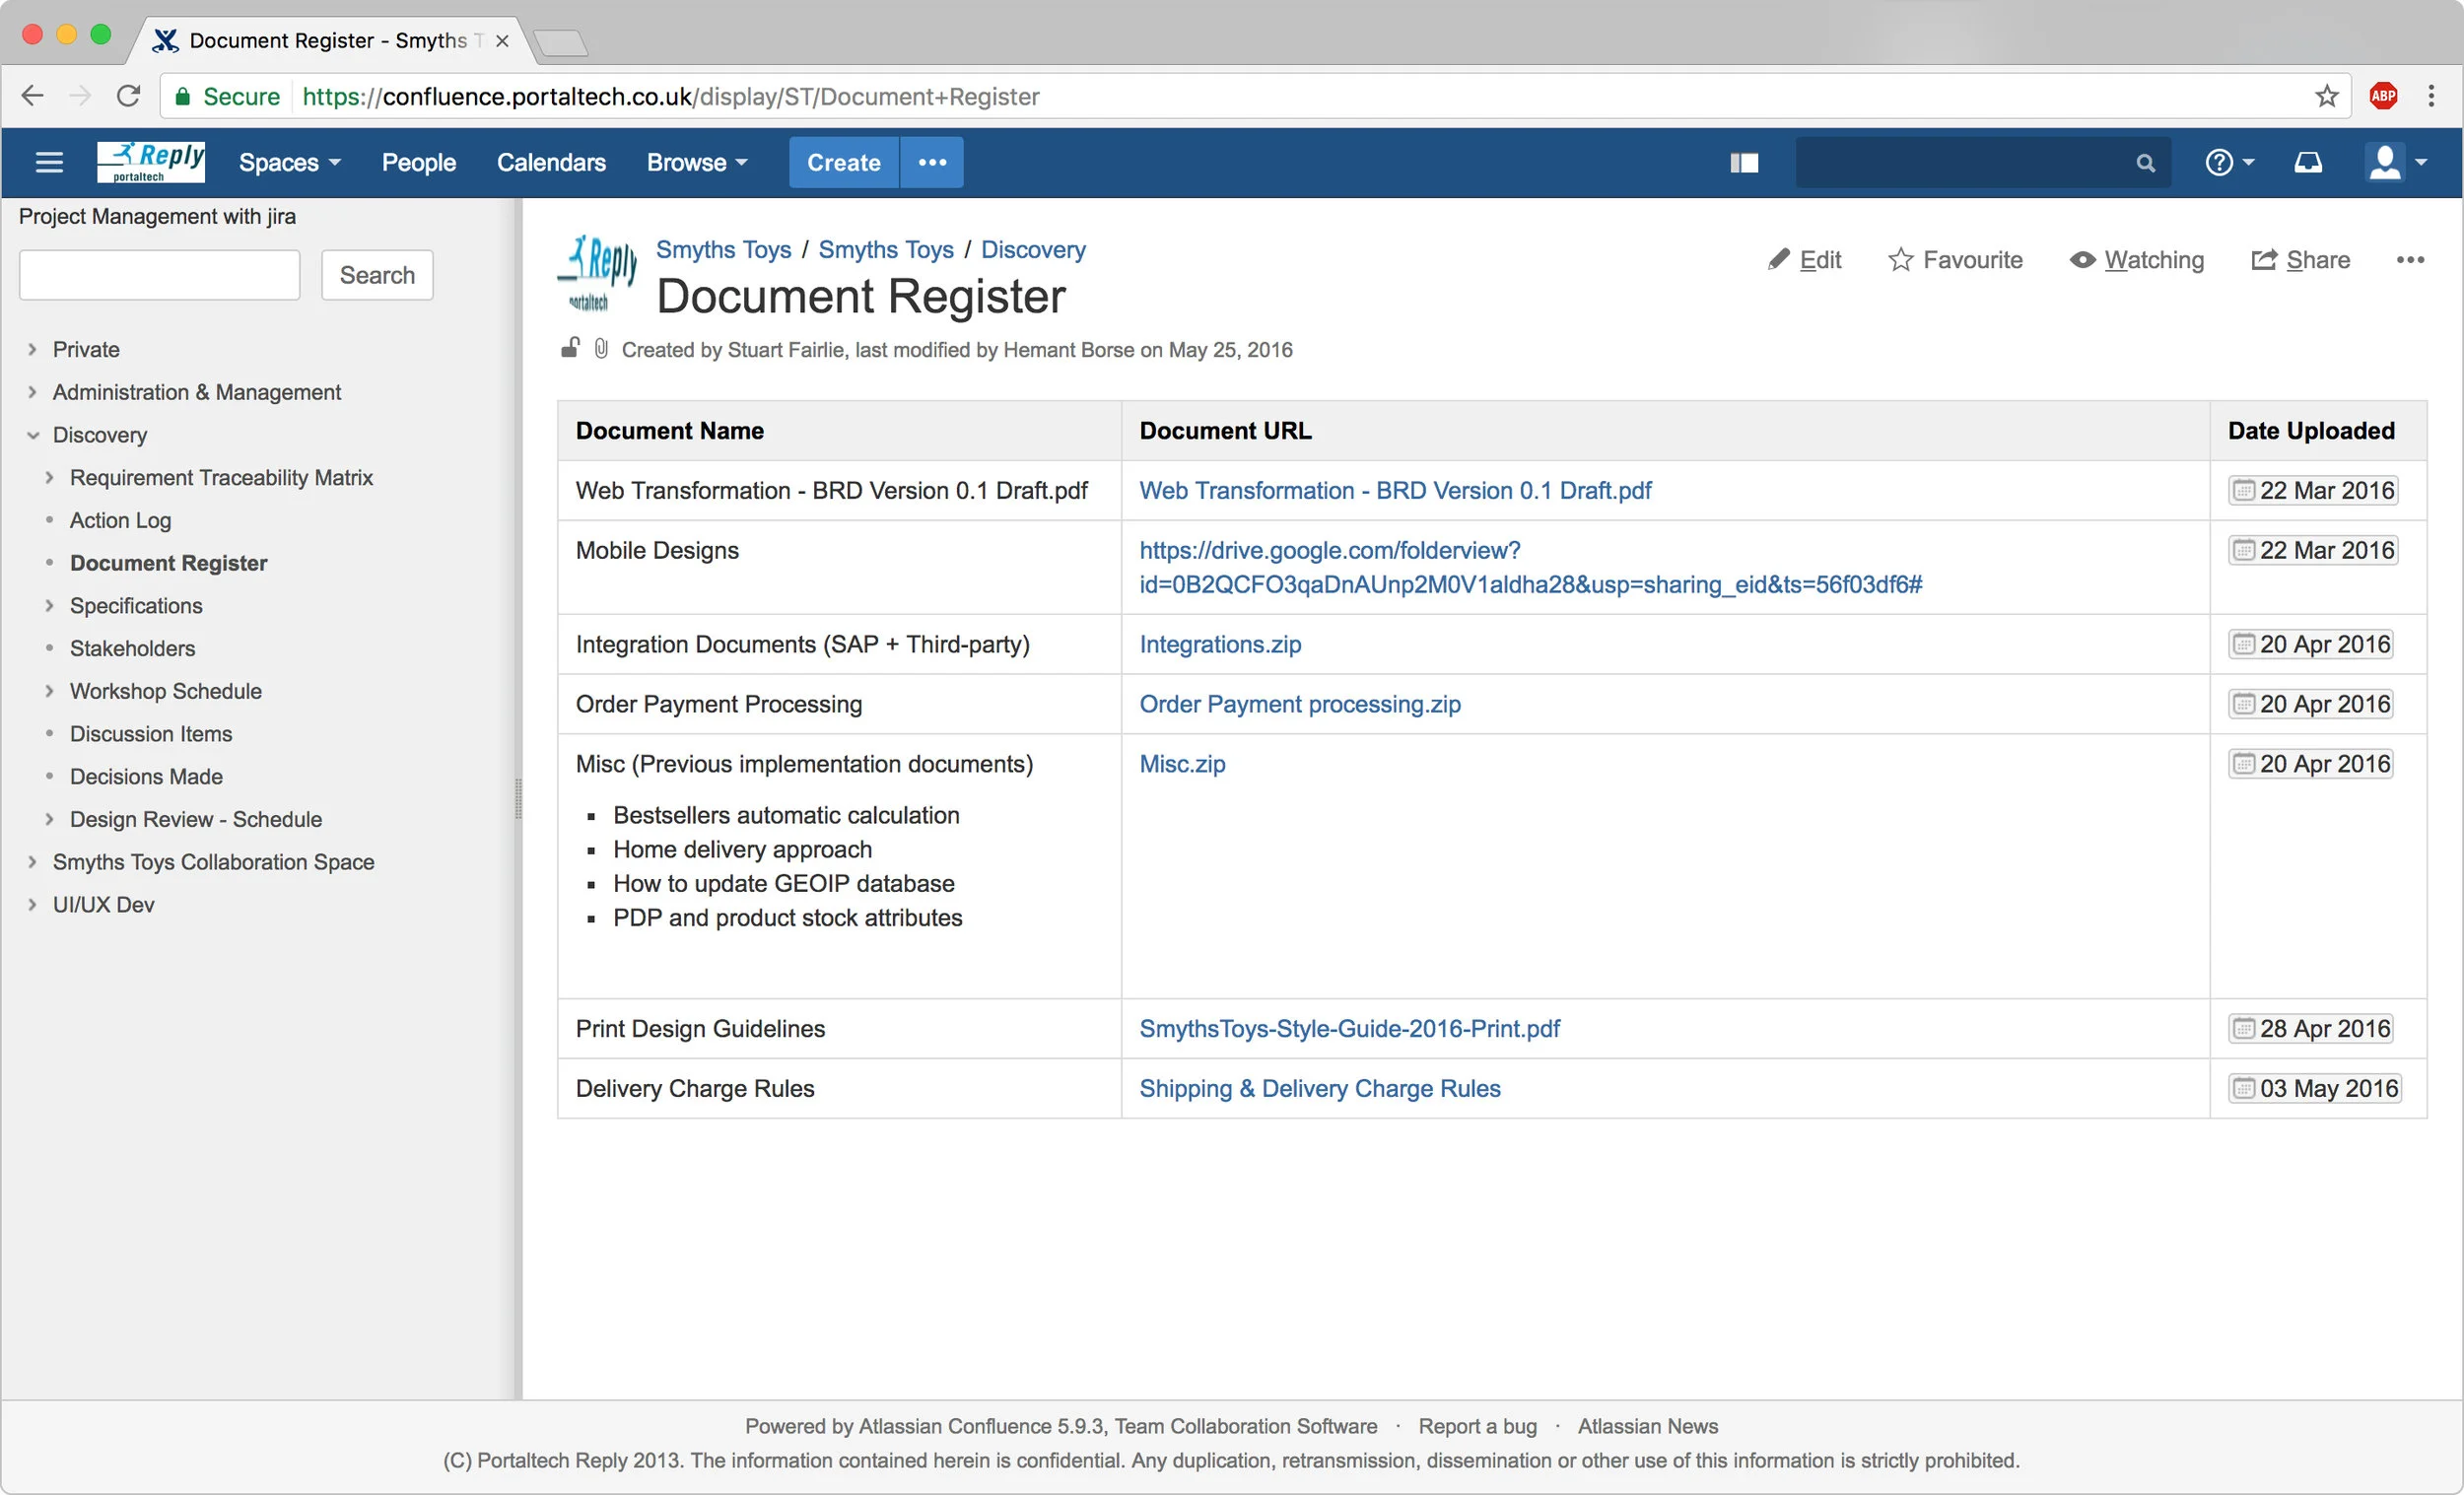The height and width of the screenshot is (1495, 2464).
Task: Expand the Workshop Schedule tree node
Action: tap(49, 691)
